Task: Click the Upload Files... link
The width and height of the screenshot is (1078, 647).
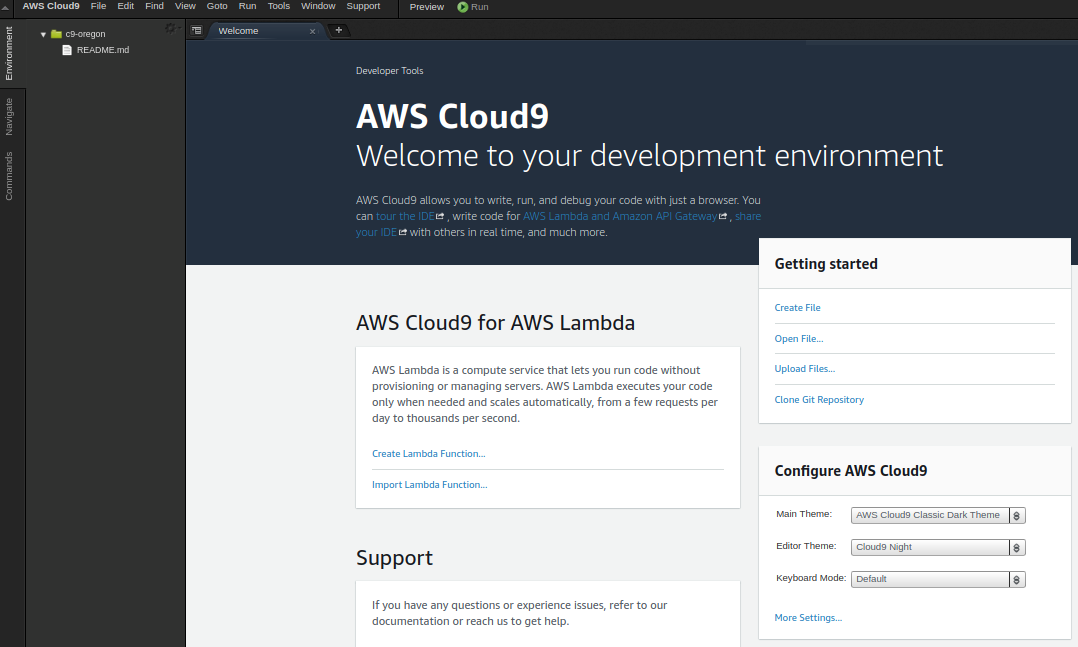Action: [805, 369]
